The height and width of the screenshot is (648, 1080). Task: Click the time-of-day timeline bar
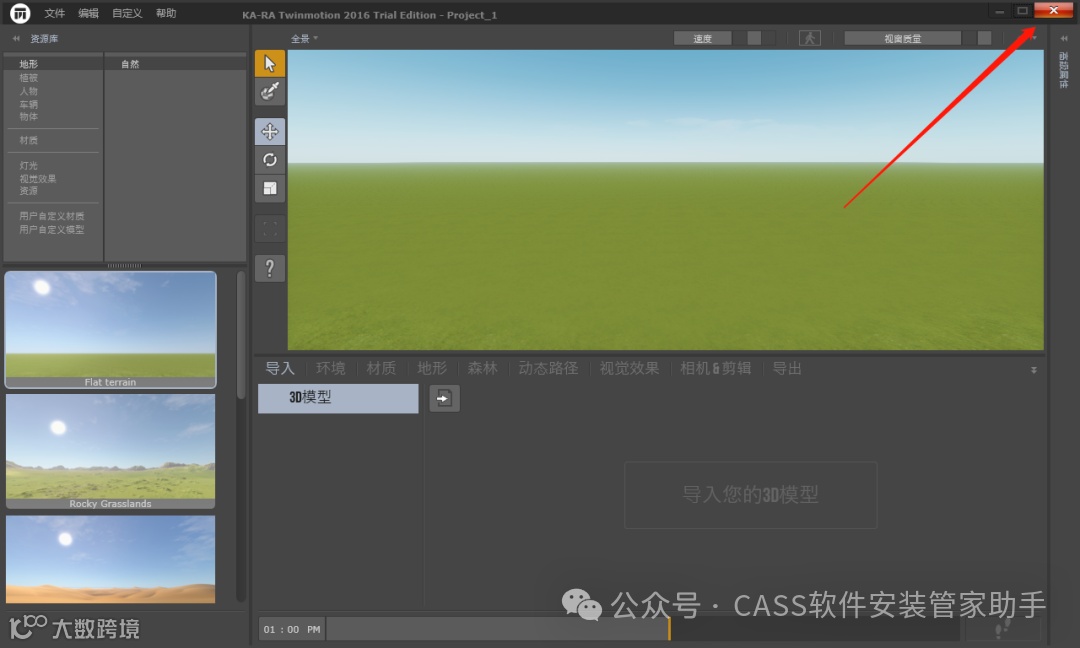pos(643,629)
